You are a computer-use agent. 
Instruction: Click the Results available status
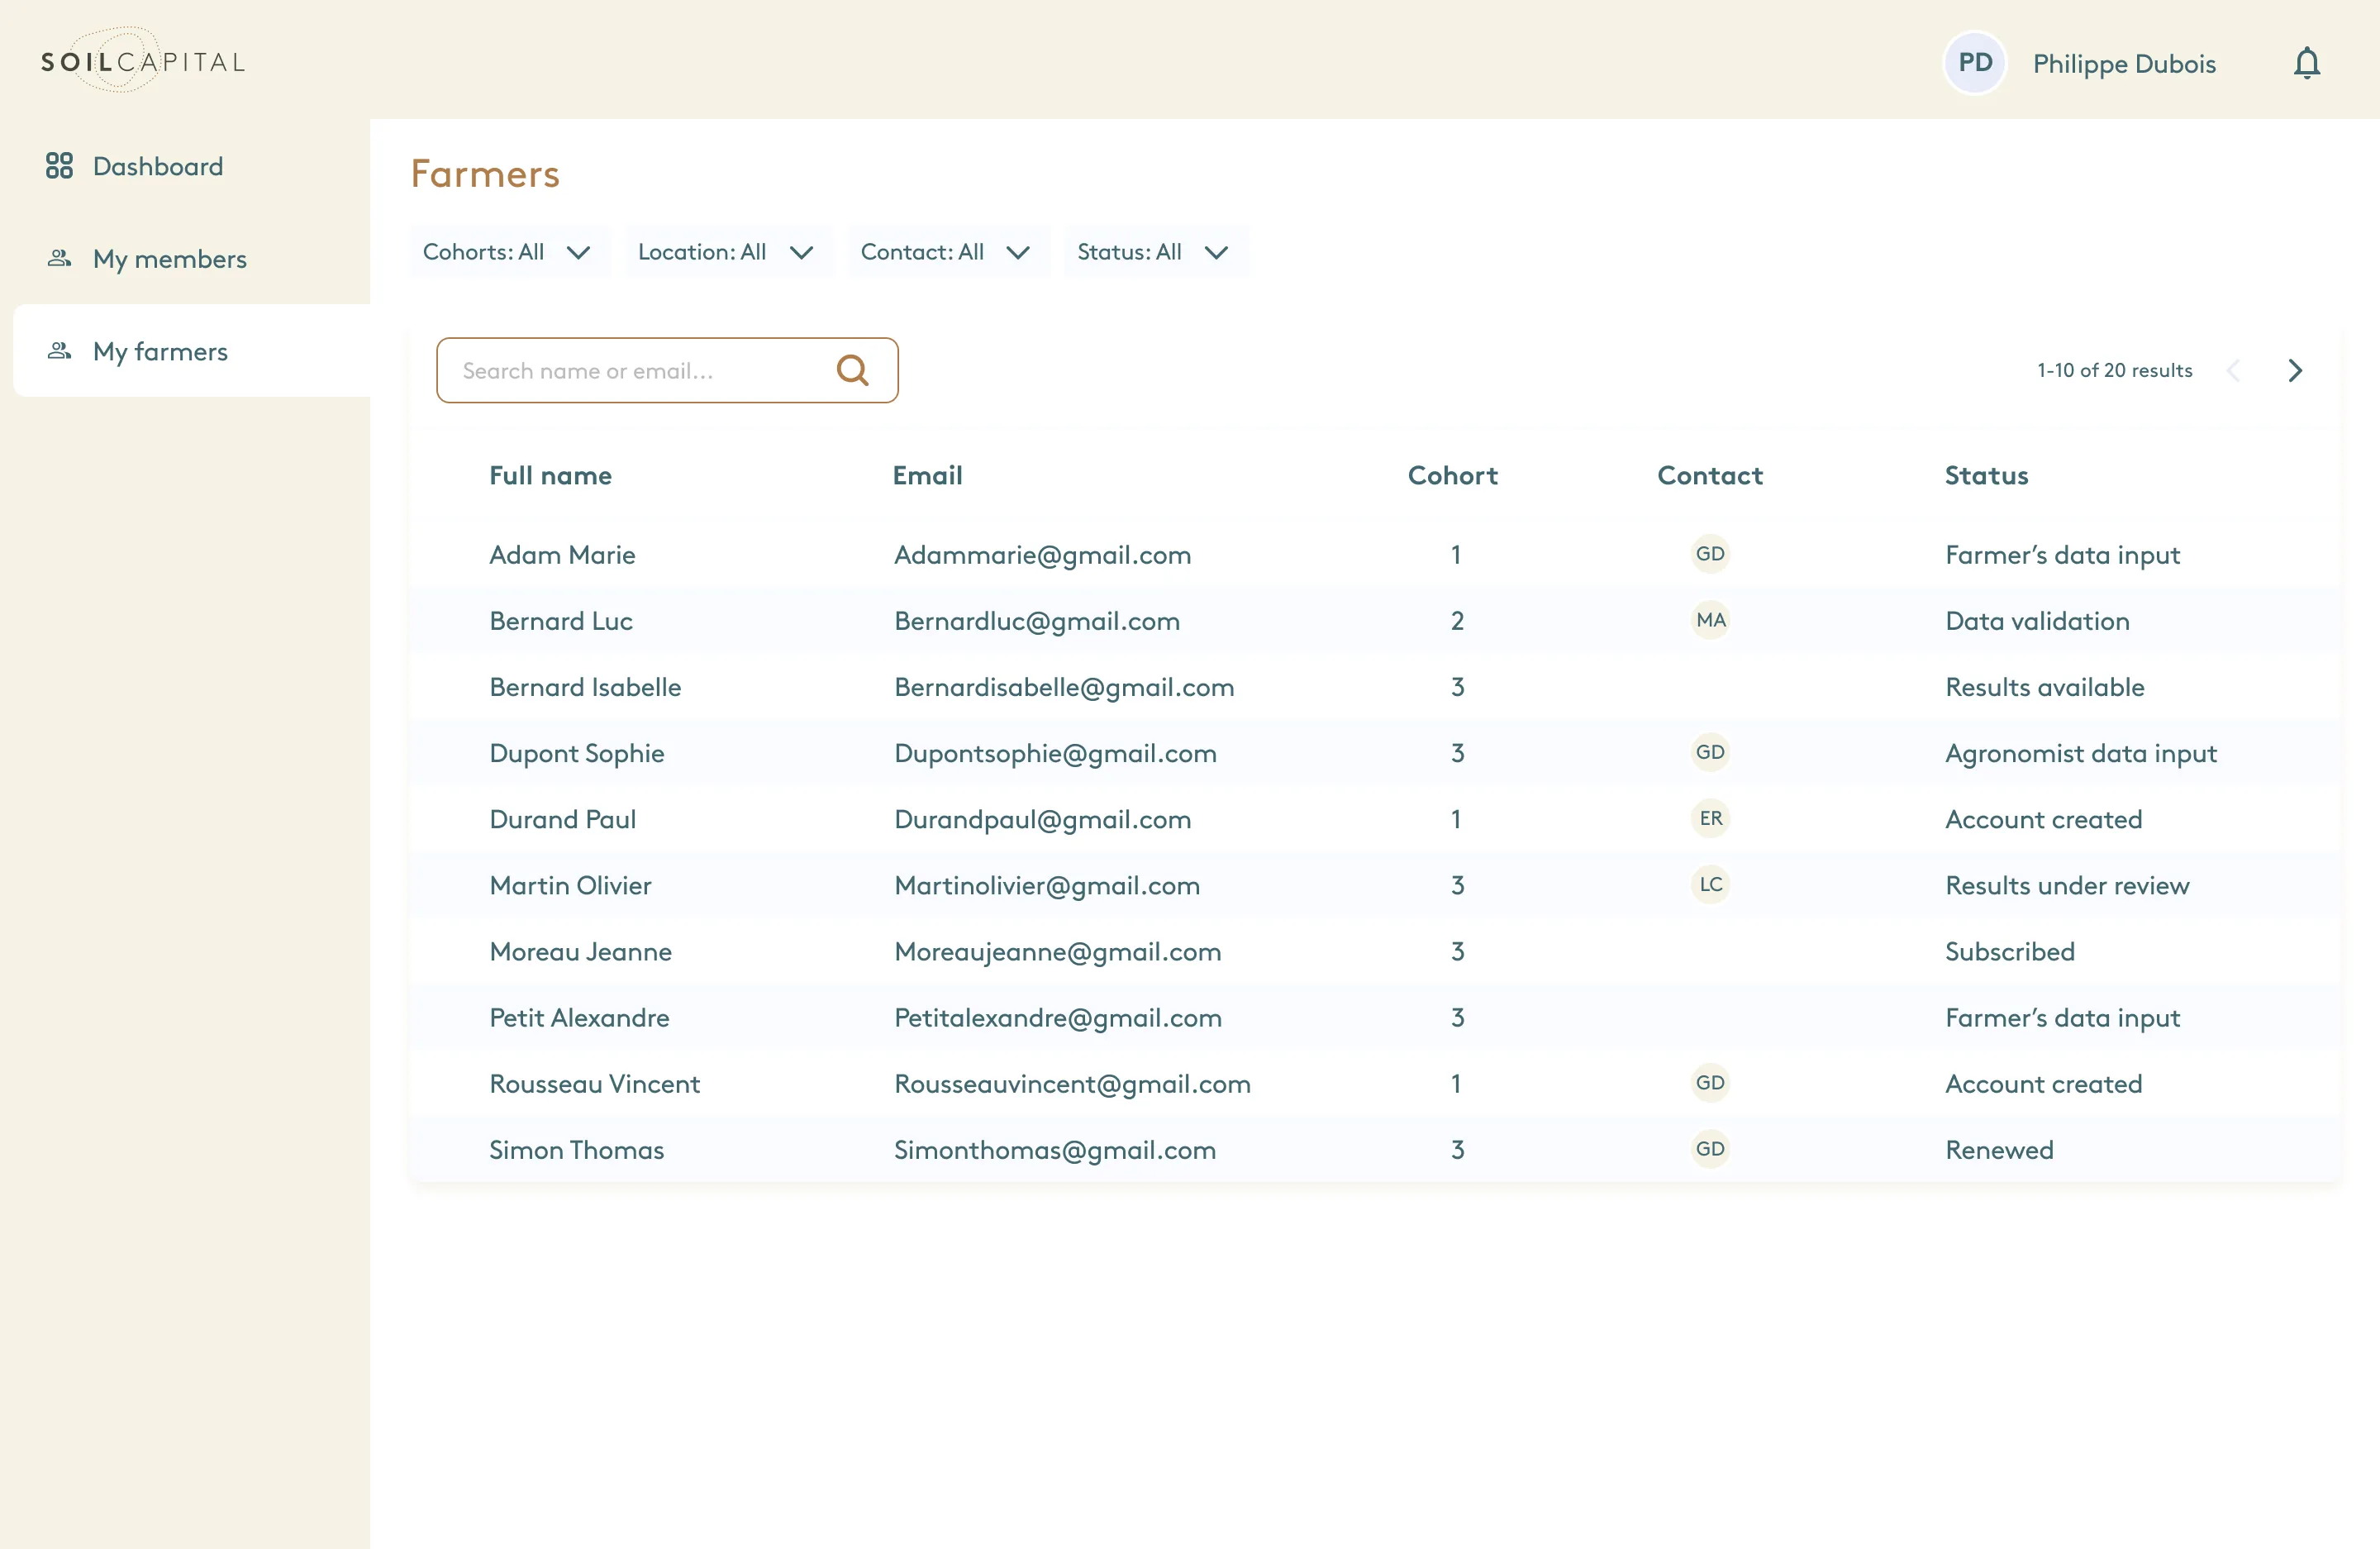point(2044,687)
